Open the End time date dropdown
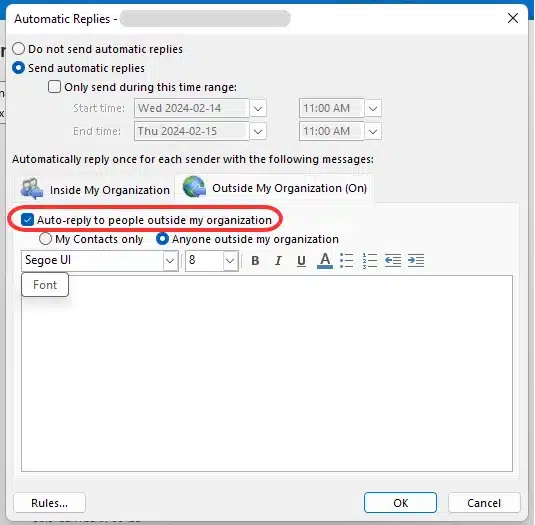 click(258, 131)
